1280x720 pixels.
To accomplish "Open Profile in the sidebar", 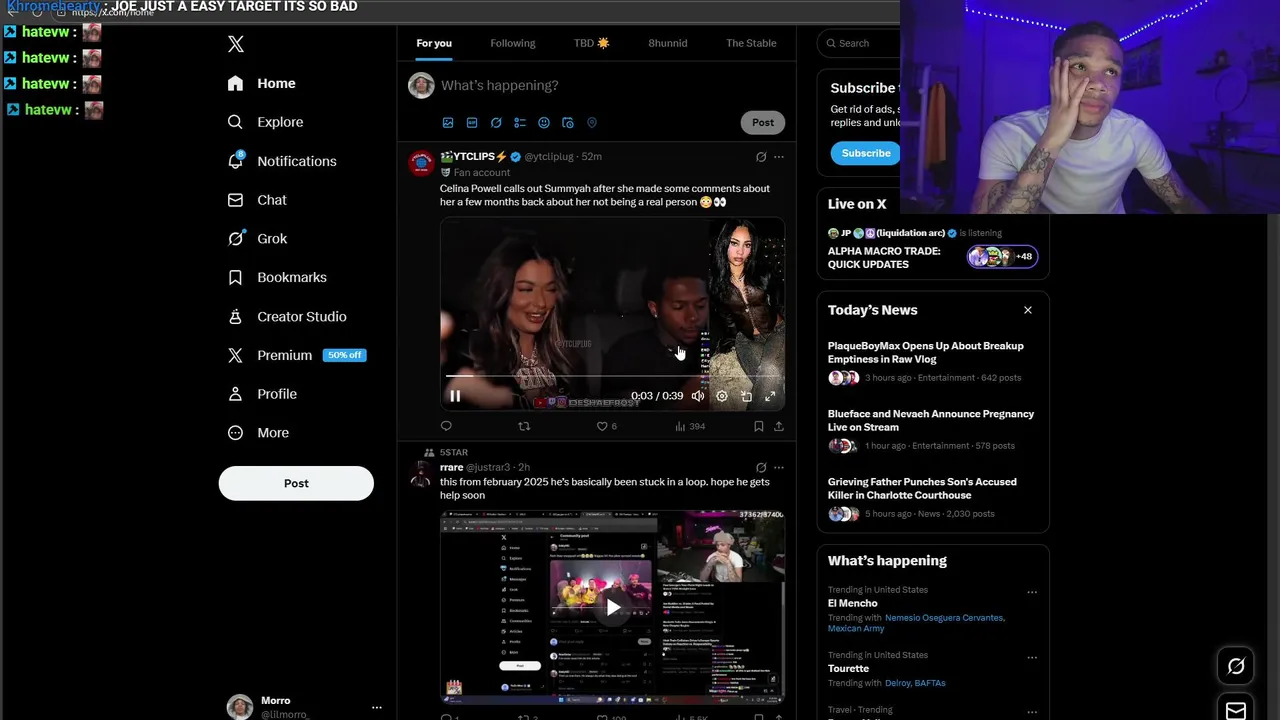I will tap(263, 394).
